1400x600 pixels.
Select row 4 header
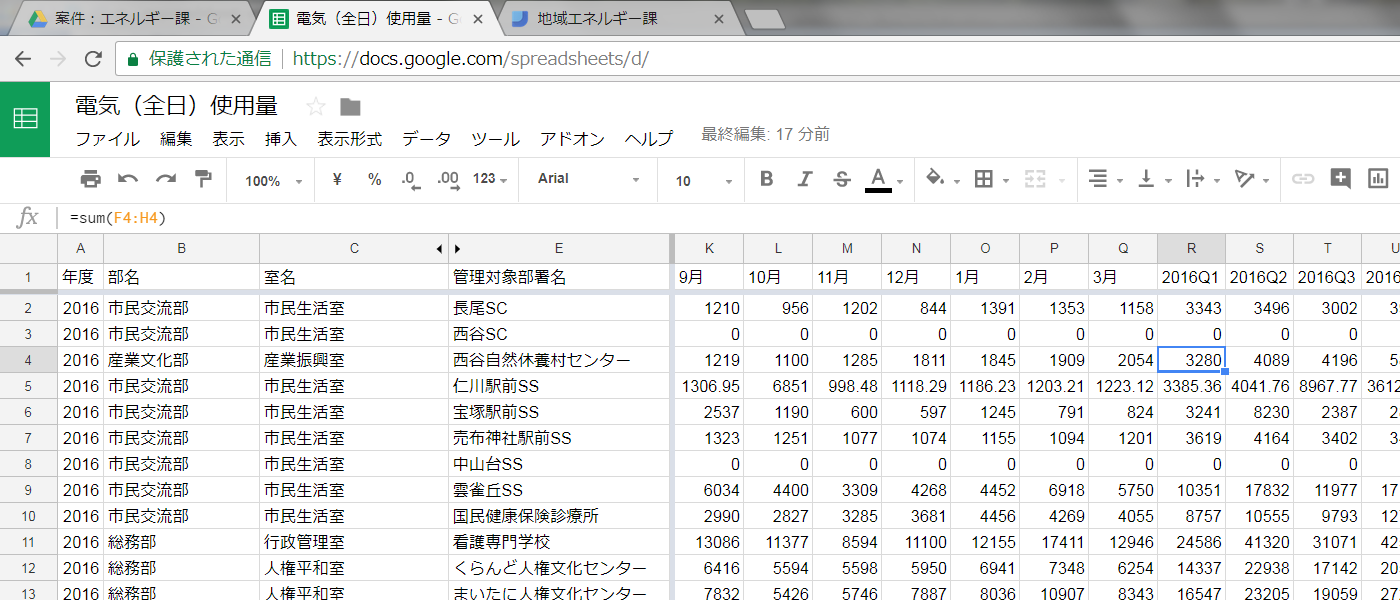click(x=28, y=360)
